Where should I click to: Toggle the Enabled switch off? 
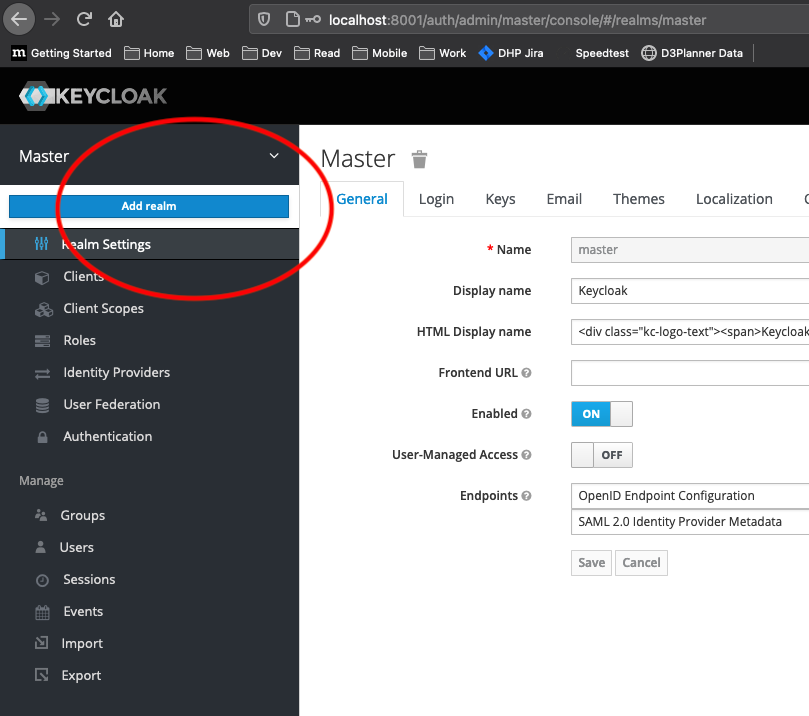click(x=602, y=414)
